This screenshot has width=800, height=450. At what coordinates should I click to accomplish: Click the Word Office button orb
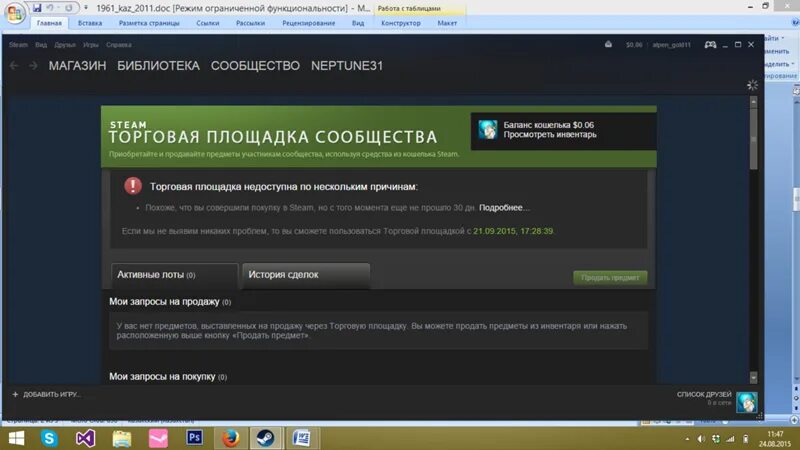(15, 13)
